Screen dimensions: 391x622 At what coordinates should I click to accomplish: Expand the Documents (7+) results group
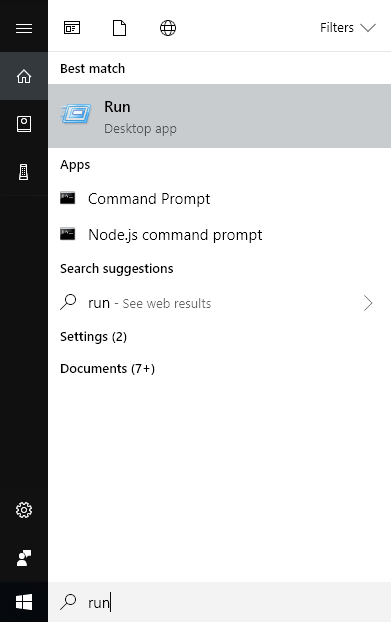(107, 369)
